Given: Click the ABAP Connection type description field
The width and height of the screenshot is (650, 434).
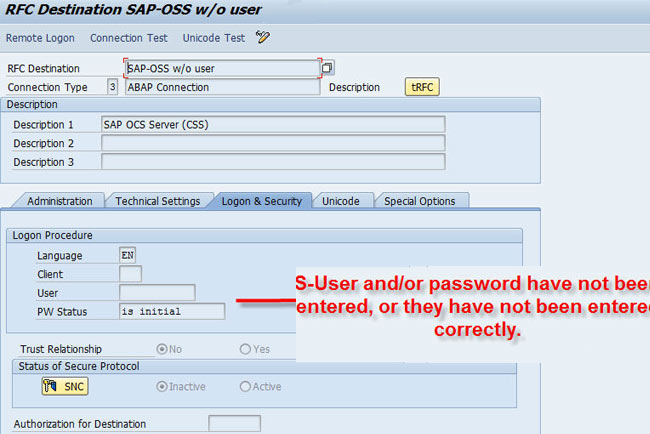Looking at the screenshot, I should (x=223, y=87).
